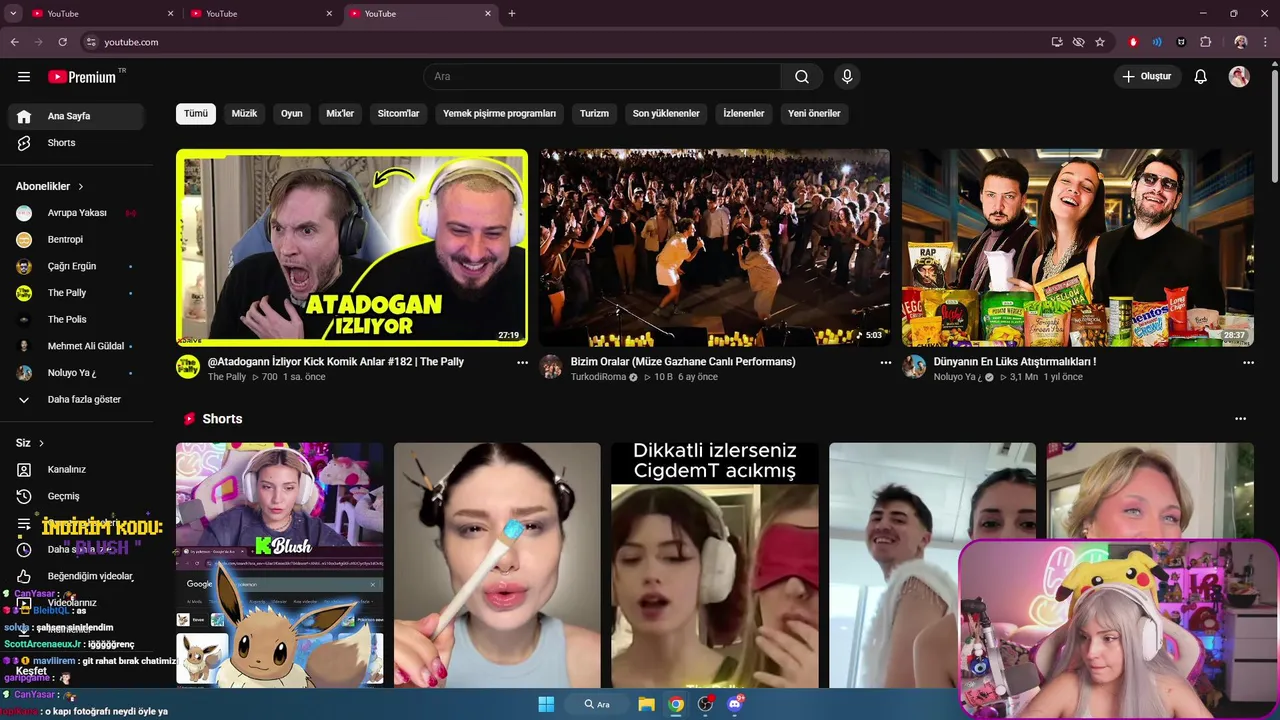Bookmark this page with the star
The width and height of the screenshot is (1280, 720).
click(1100, 42)
